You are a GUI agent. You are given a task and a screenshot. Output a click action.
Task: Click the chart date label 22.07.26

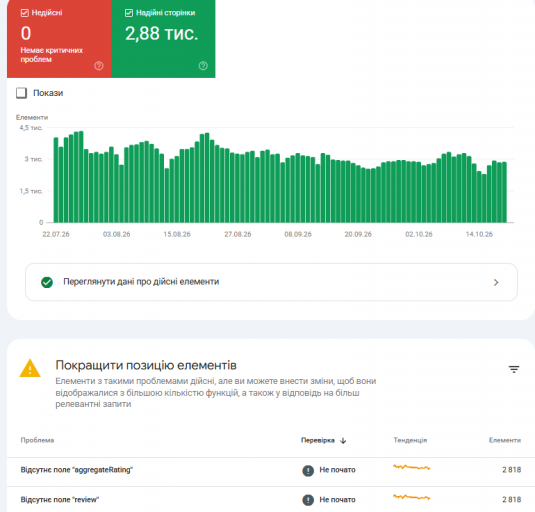point(56,234)
